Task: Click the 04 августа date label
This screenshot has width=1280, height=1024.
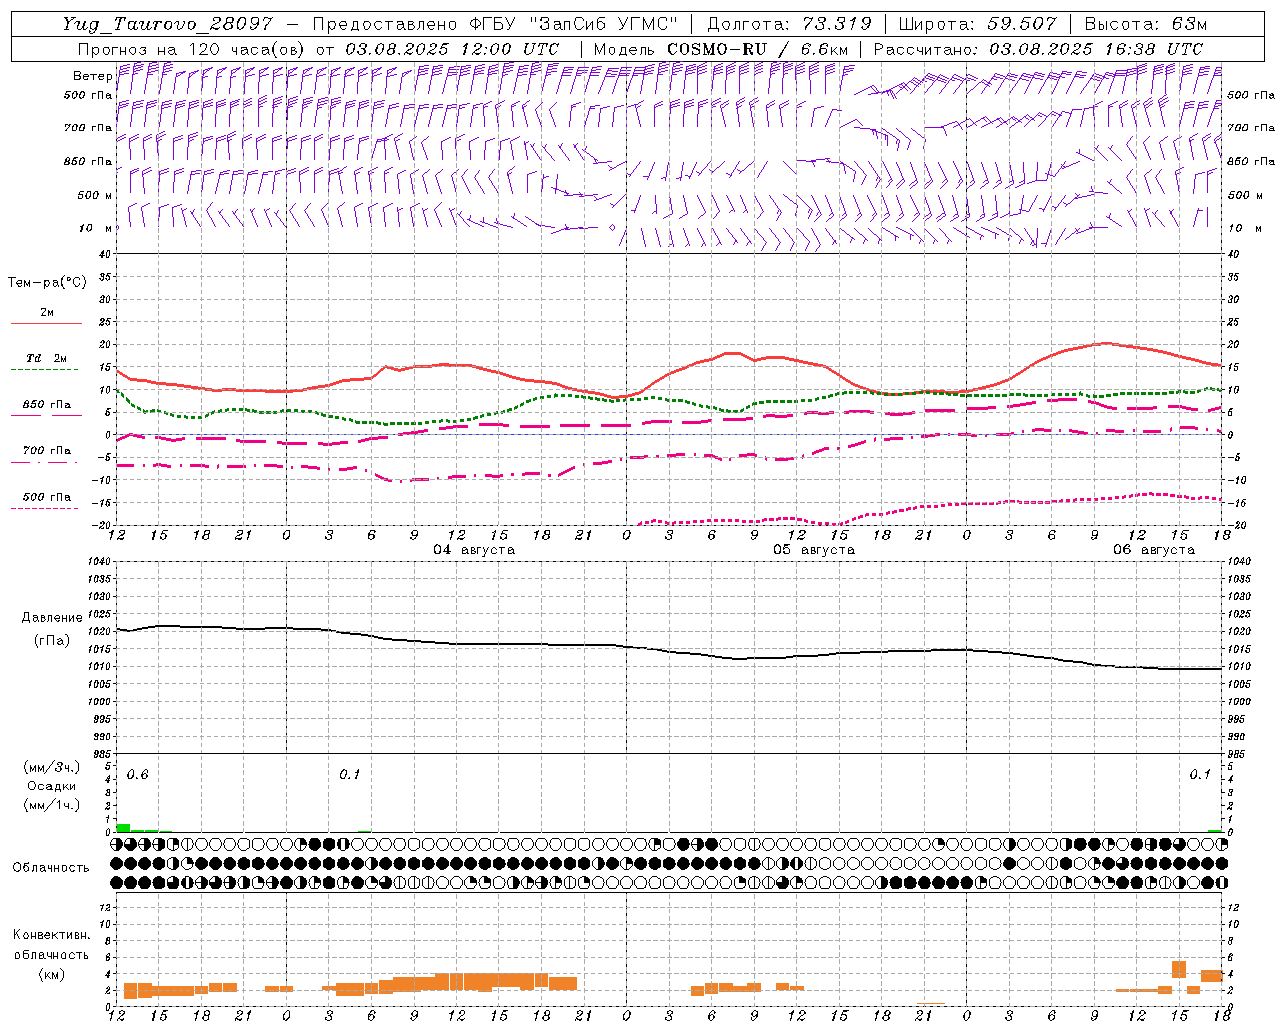Action: (474, 550)
